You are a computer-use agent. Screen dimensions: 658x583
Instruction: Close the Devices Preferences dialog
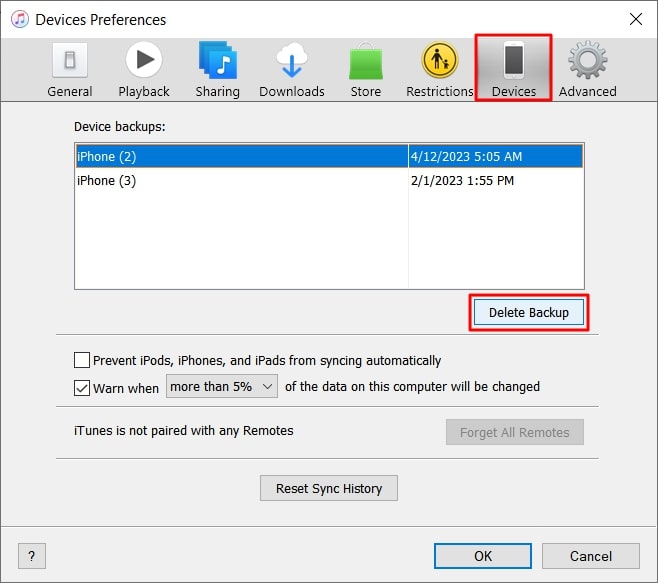(636, 19)
